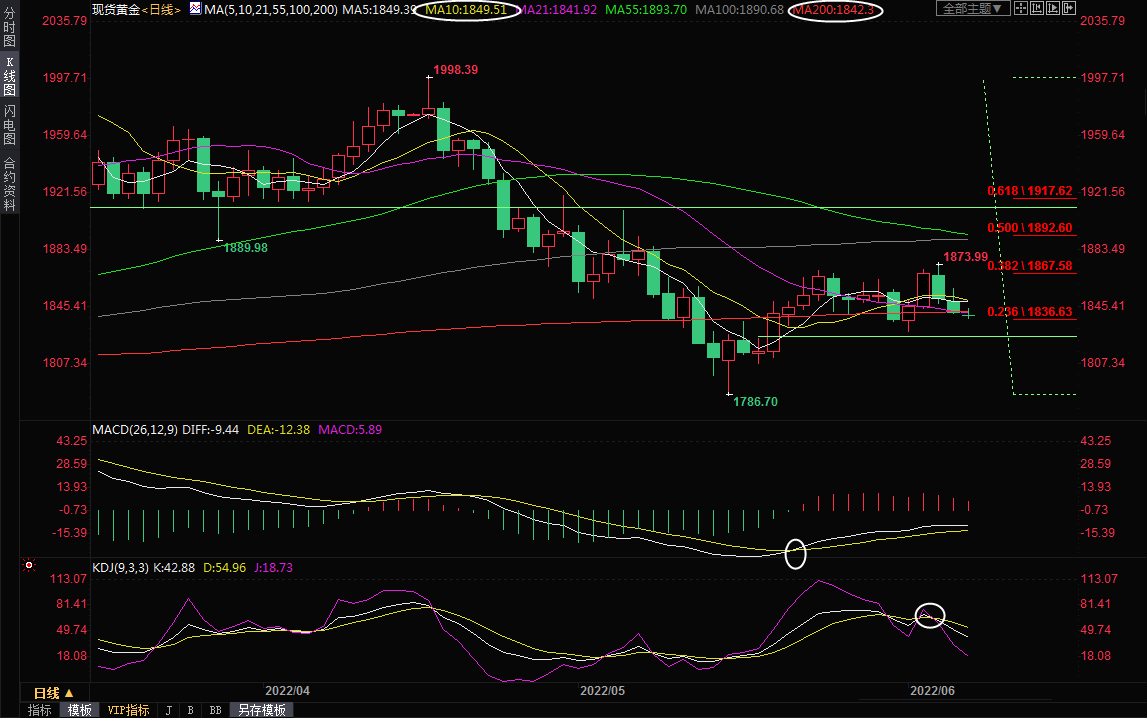The height and width of the screenshot is (718, 1147).
Task: Select the 模板 tab at bottom
Action: 80,710
